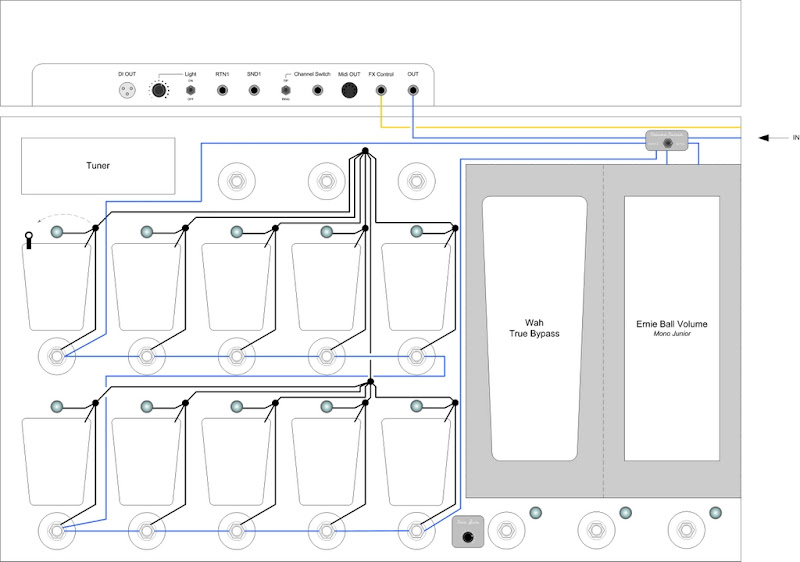This screenshot has height=562, width=800.
Task: Click the LED below the Ernie Ball Volume pedal
Action: click(715, 513)
